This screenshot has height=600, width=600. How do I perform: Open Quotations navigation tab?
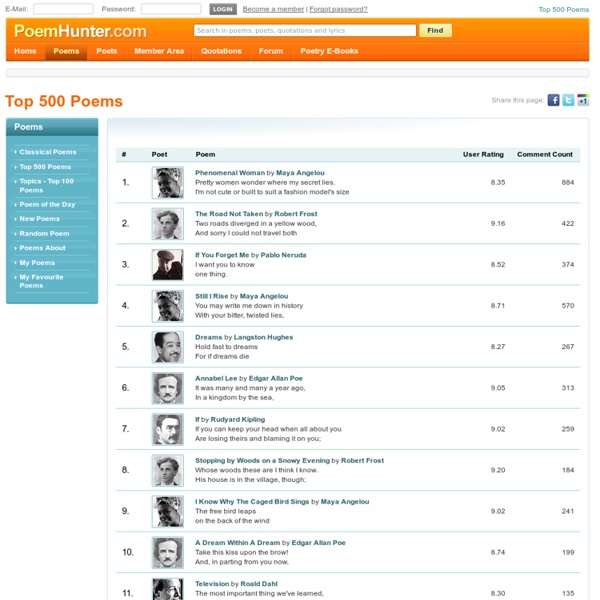pos(221,51)
